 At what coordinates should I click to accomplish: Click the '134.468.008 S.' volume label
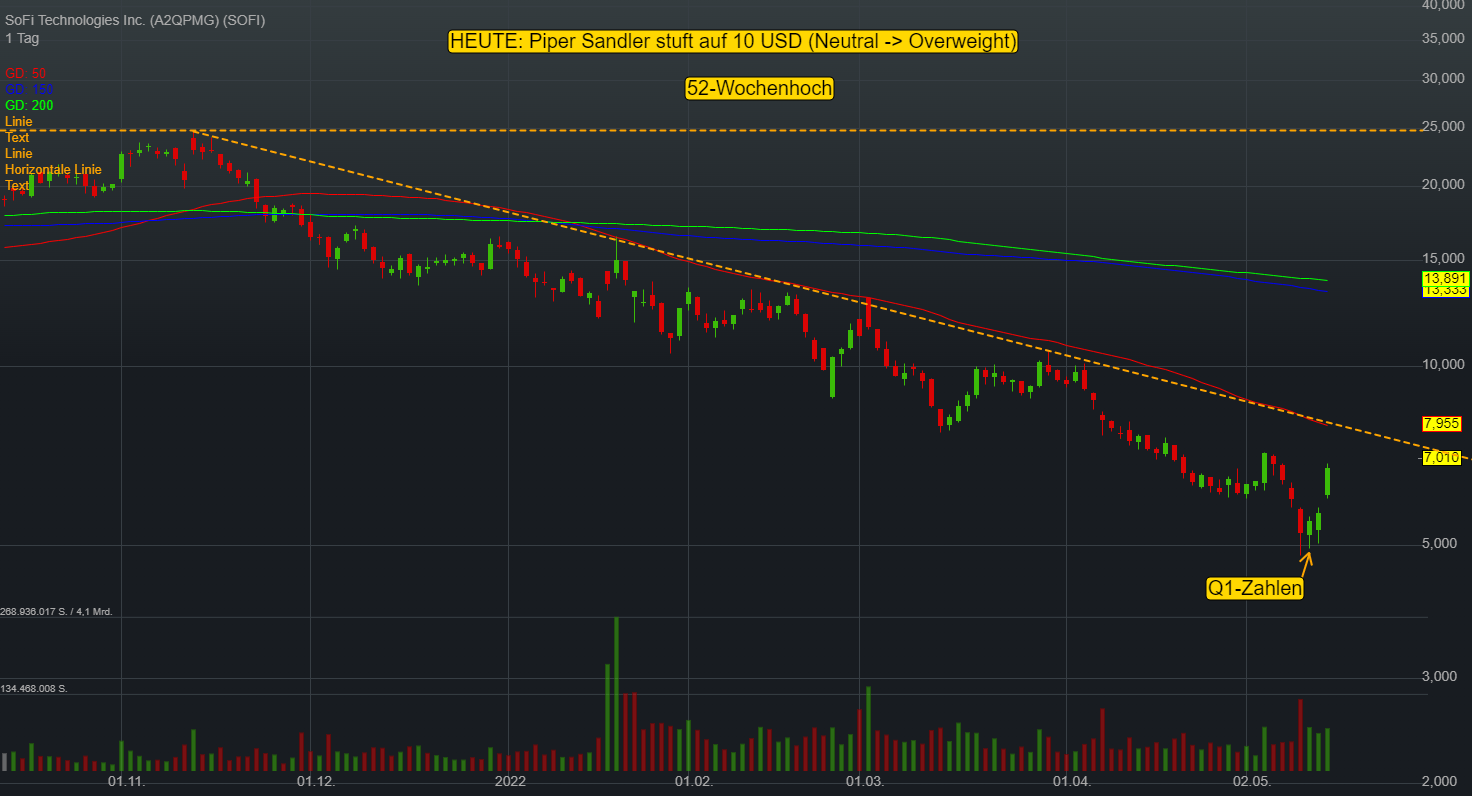[34, 689]
